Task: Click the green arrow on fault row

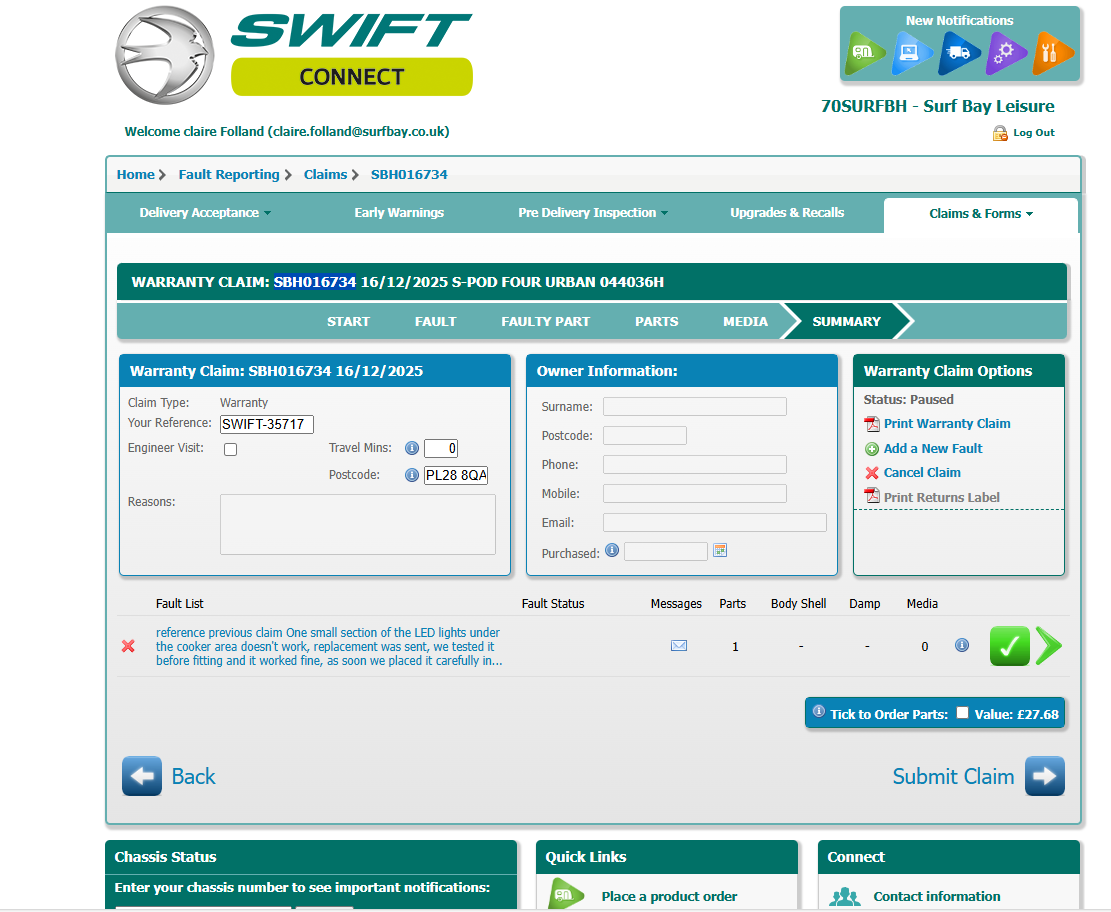Action: pos(1049,646)
